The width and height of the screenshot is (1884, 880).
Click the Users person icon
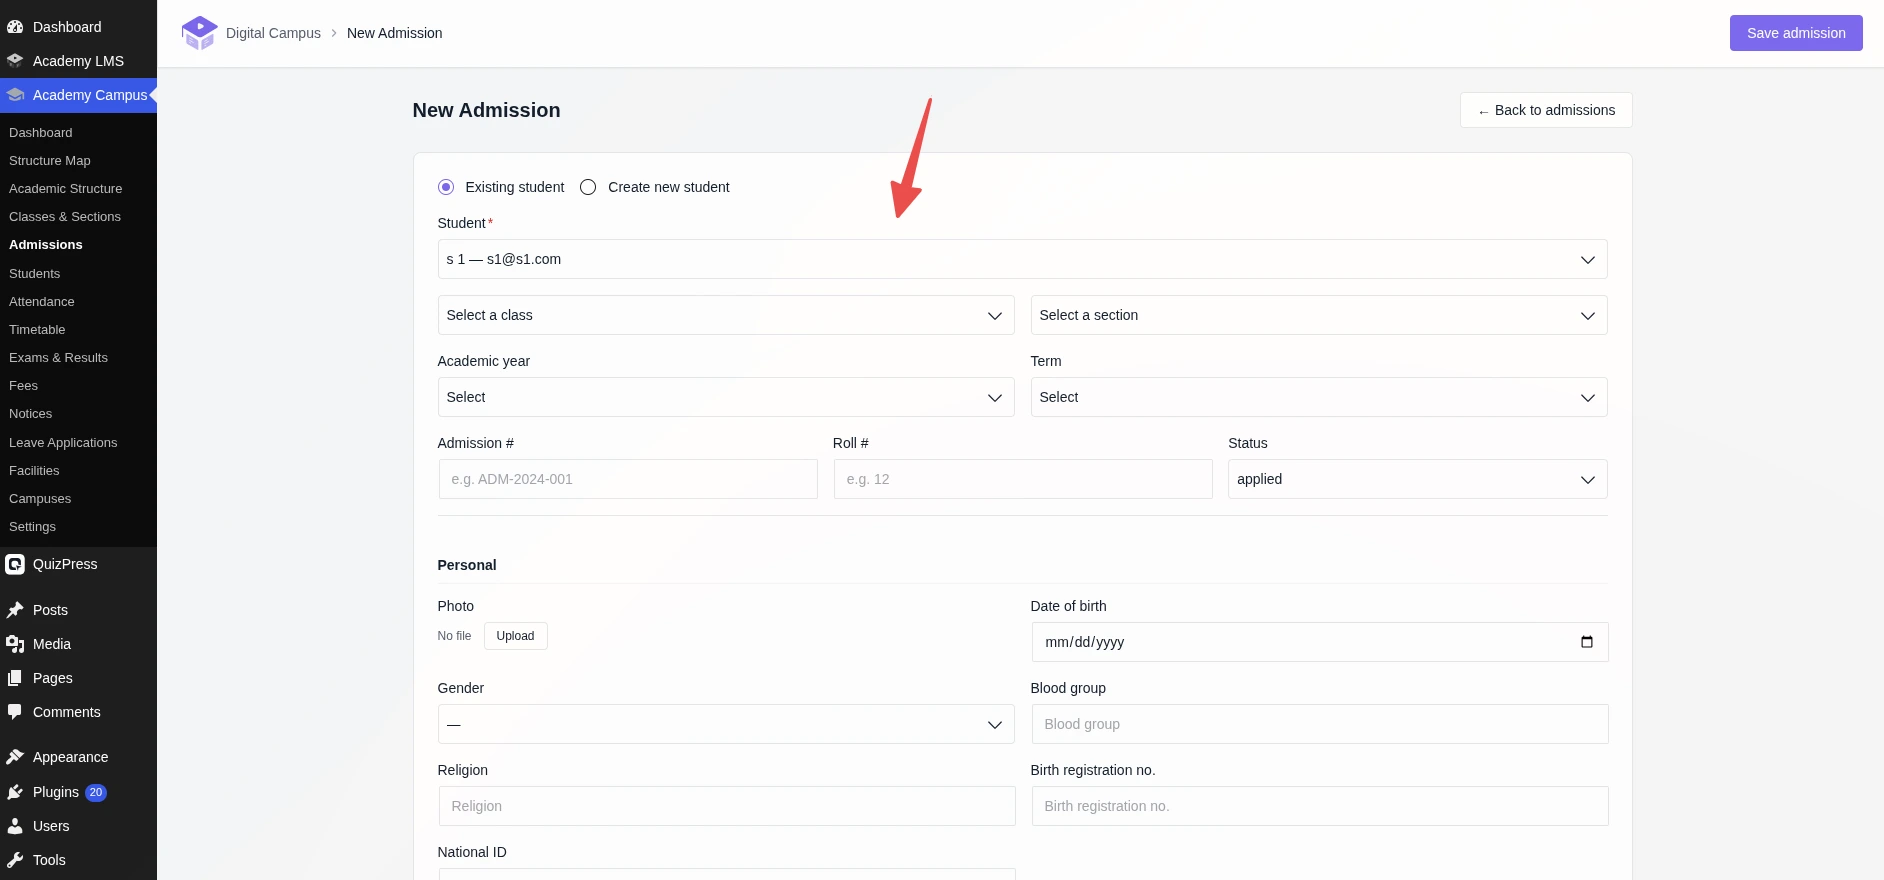pos(15,826)
